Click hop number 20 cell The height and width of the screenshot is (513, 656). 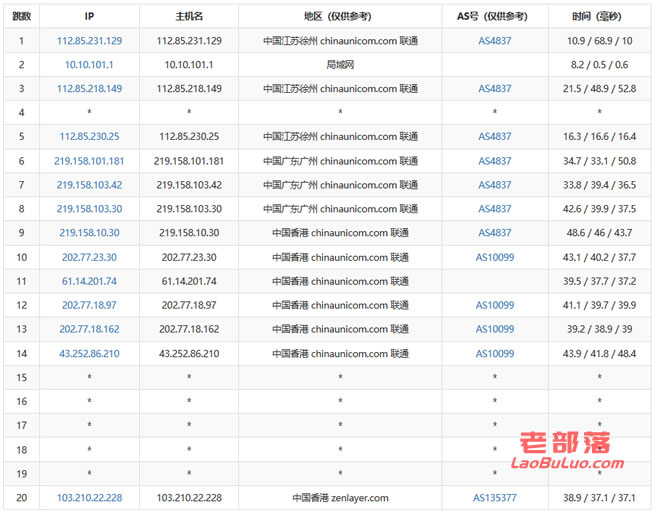coord(21,498)
